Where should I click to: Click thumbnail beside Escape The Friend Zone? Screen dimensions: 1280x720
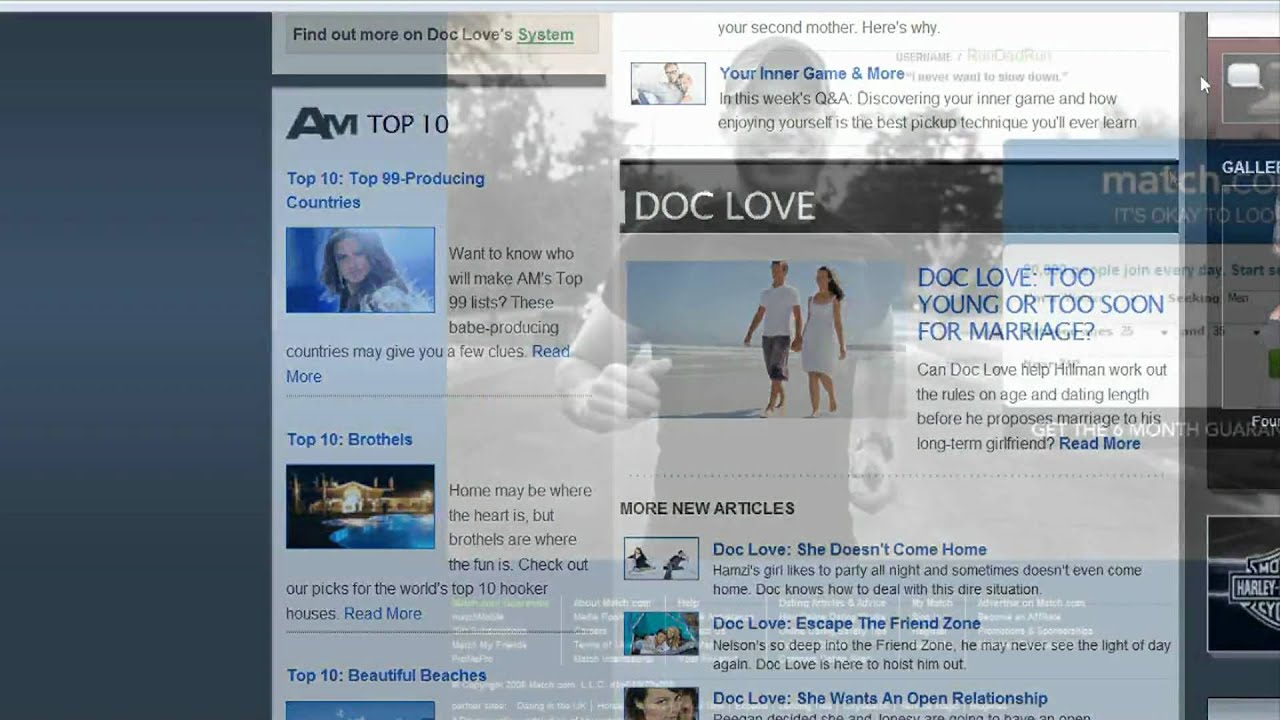(661, 634)
